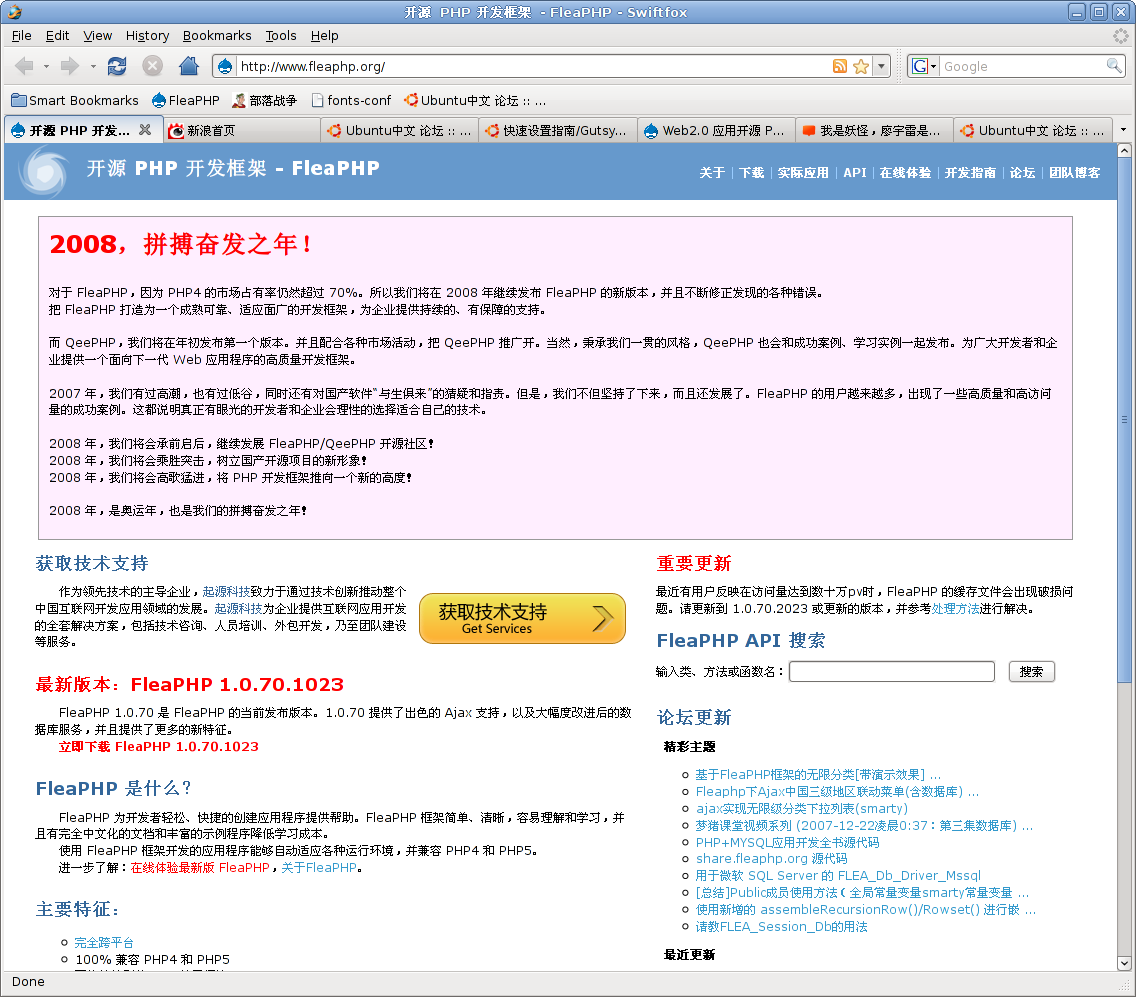1136x997 pixels.
Task: Open the 在线体验最新版 FleaPHP link
Action: click(200, 867)
